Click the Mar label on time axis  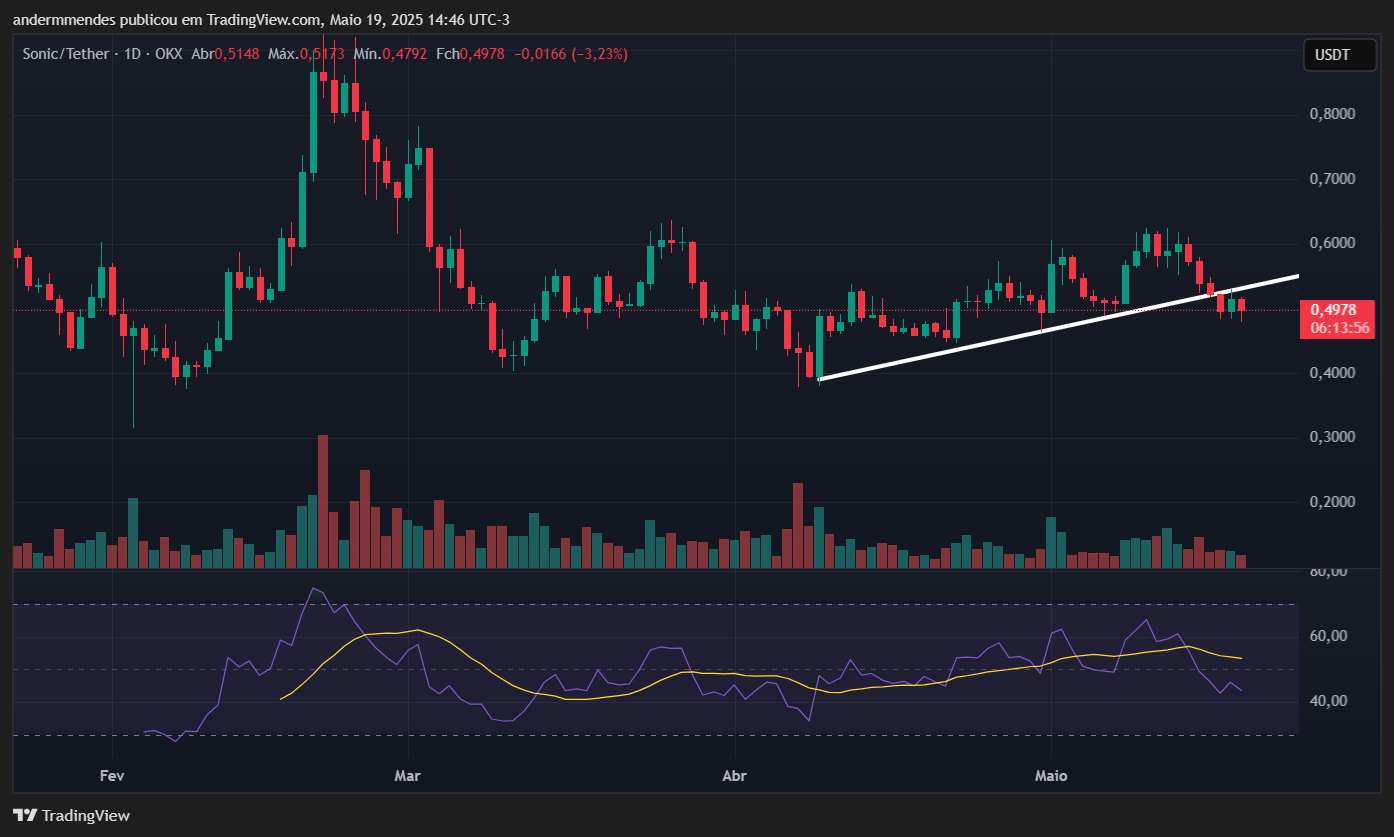(x=408, y=776)
